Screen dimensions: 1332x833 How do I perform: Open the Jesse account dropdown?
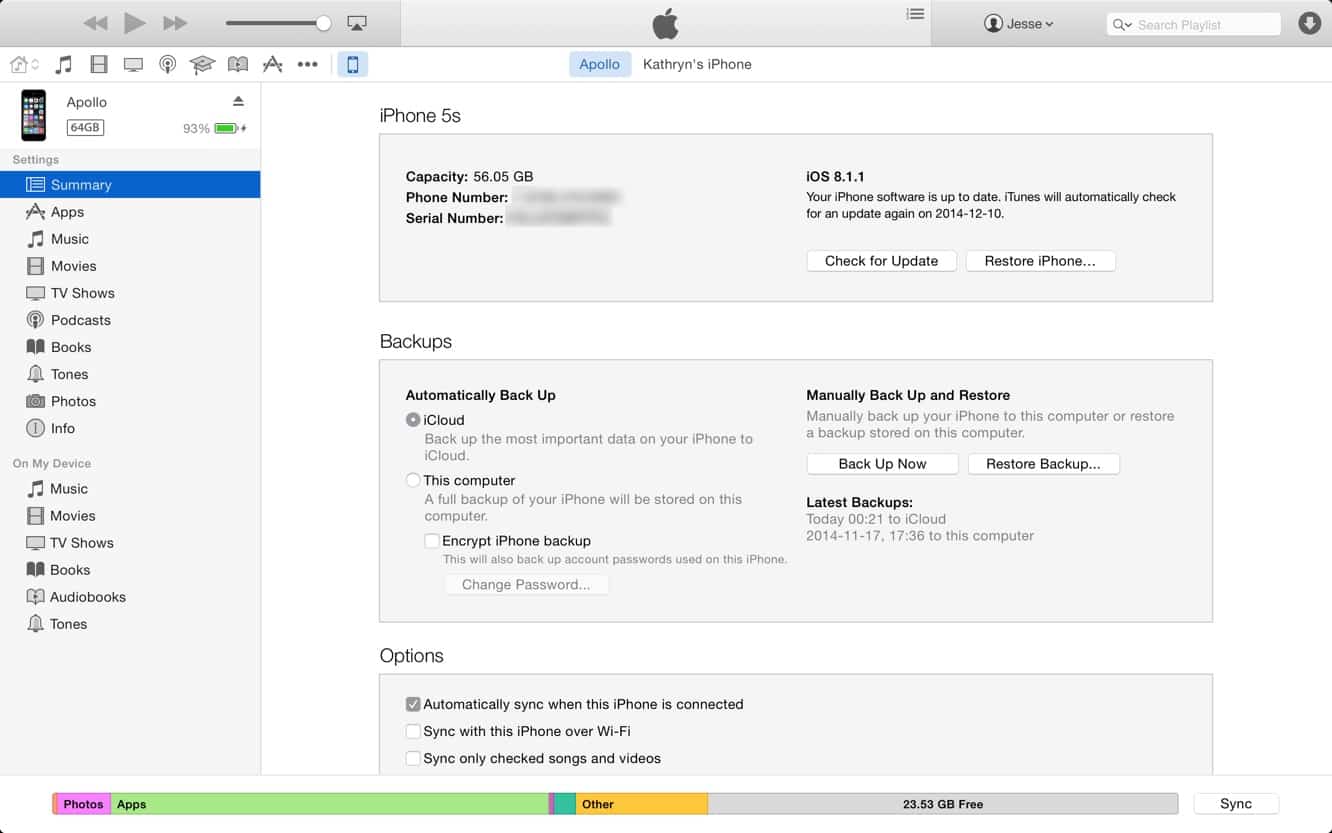pos(1019,24)
